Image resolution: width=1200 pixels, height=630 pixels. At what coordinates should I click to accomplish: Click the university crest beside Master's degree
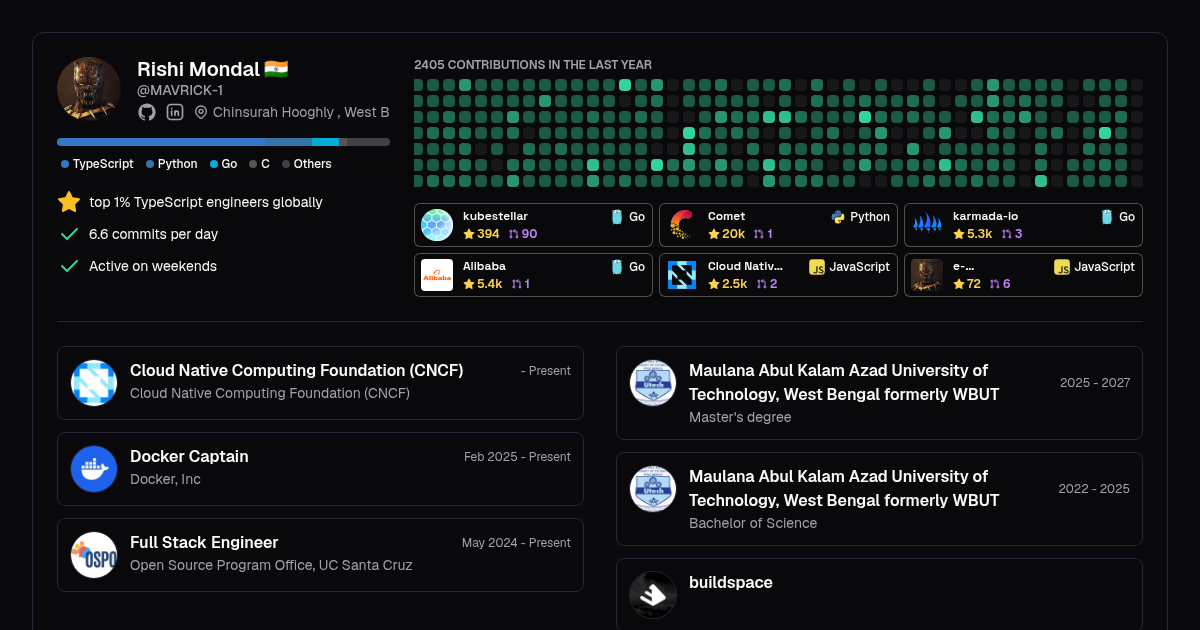pos(653,383)
